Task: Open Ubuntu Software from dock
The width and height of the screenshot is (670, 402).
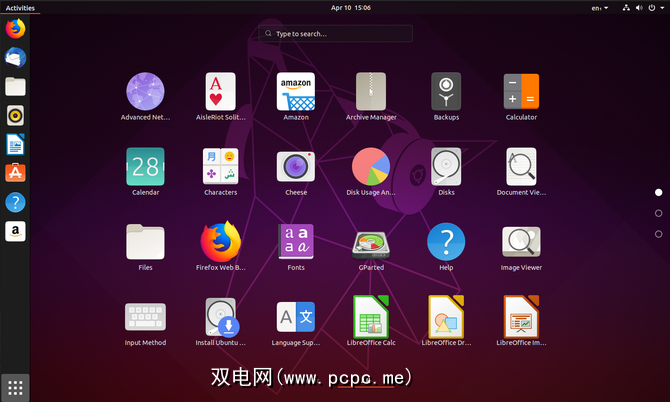Action: click(x=15, y=173)
